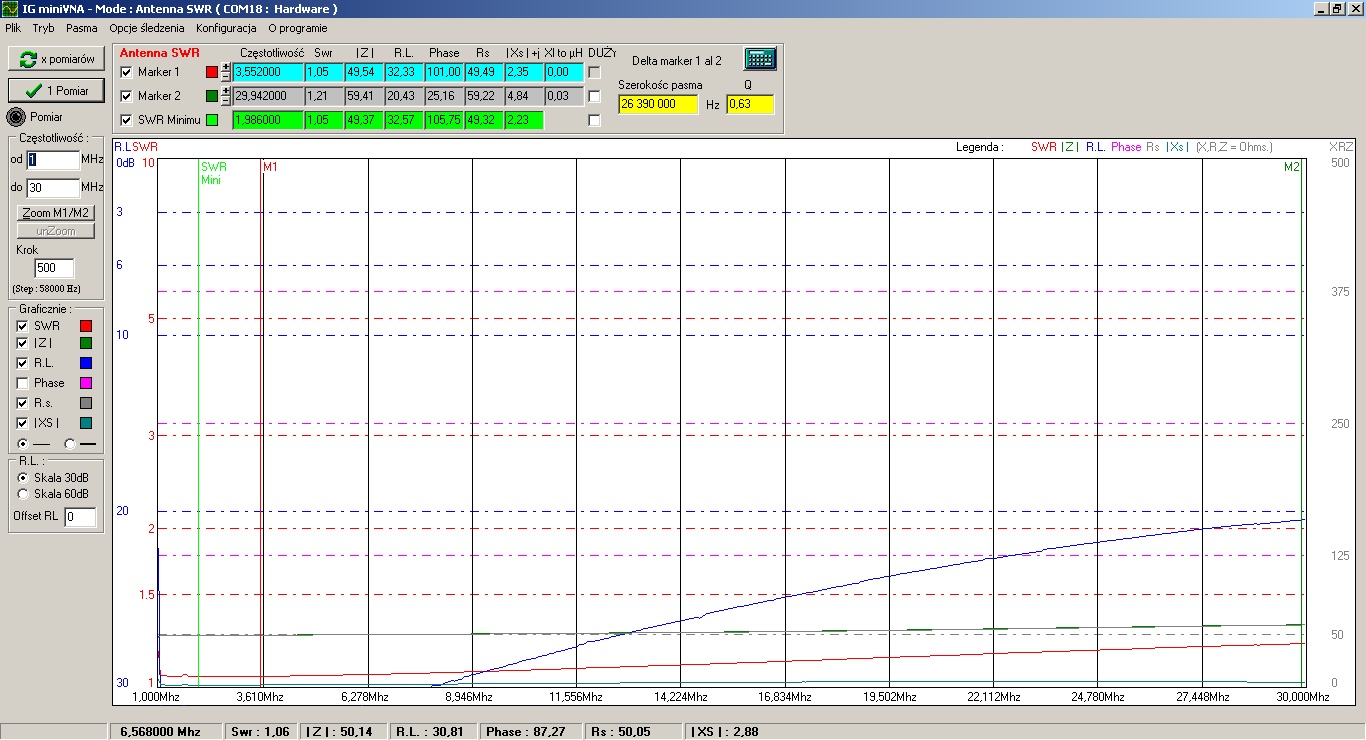Start repeated scan with x pomiarów button
Image resolution: width=1366 pixels, height=740 pixels.
click(56, 59)
